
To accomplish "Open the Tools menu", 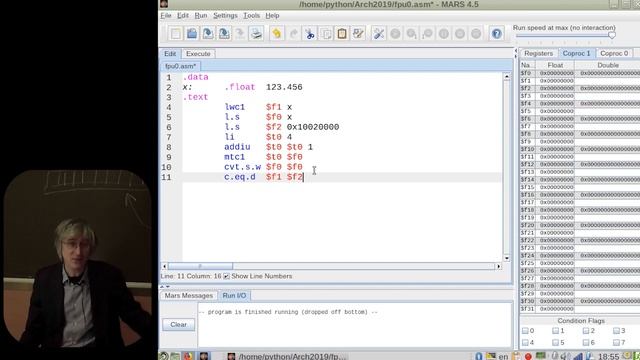I will (251, 16).
